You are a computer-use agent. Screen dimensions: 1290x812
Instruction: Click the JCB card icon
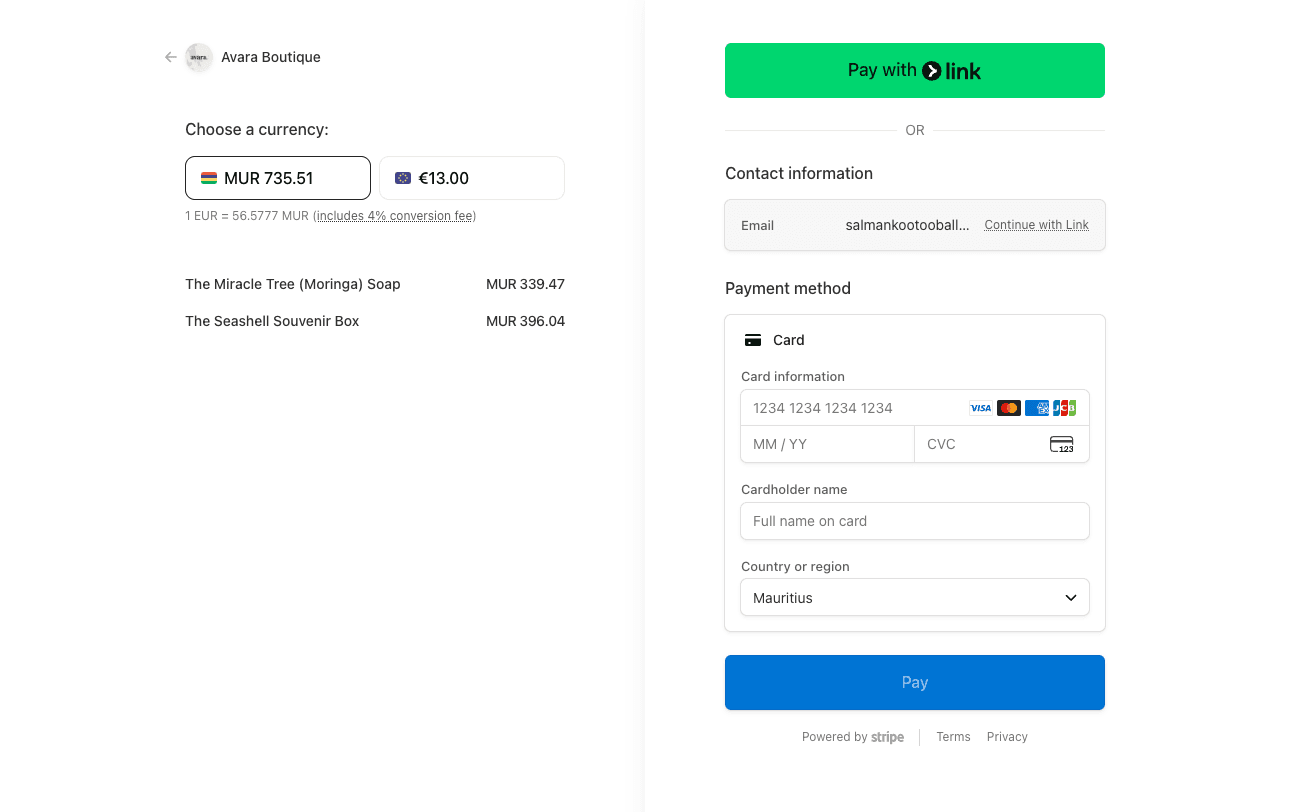[1064, 408]
